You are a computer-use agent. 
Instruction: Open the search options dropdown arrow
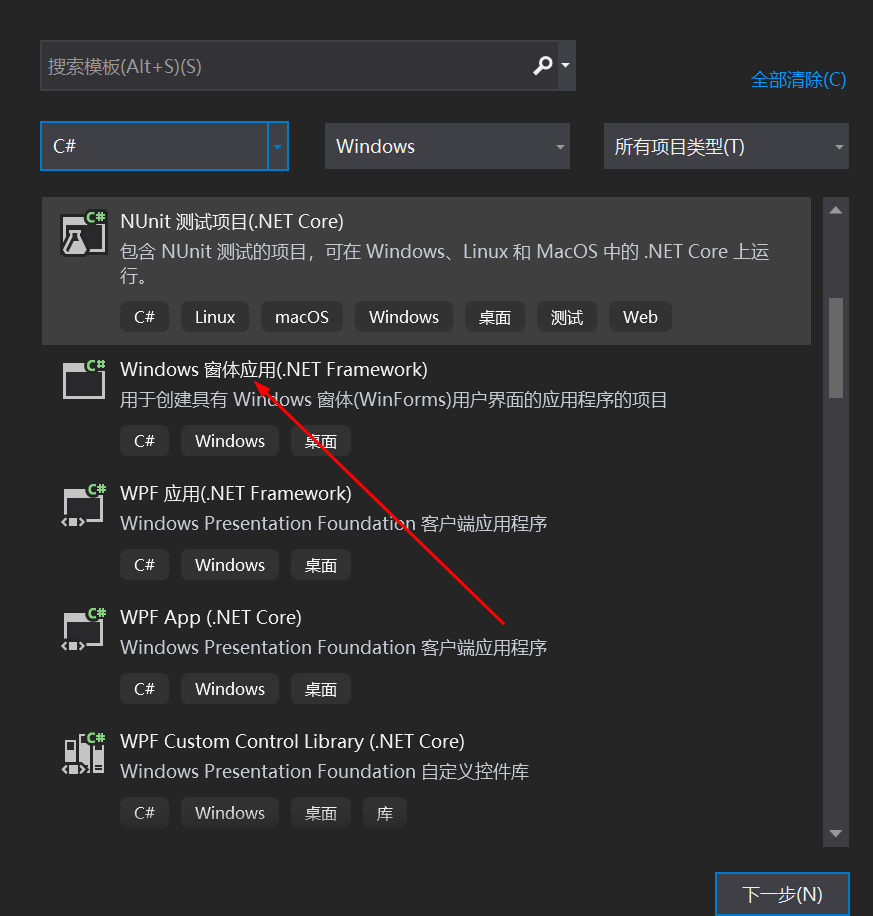tap(566, 65)
